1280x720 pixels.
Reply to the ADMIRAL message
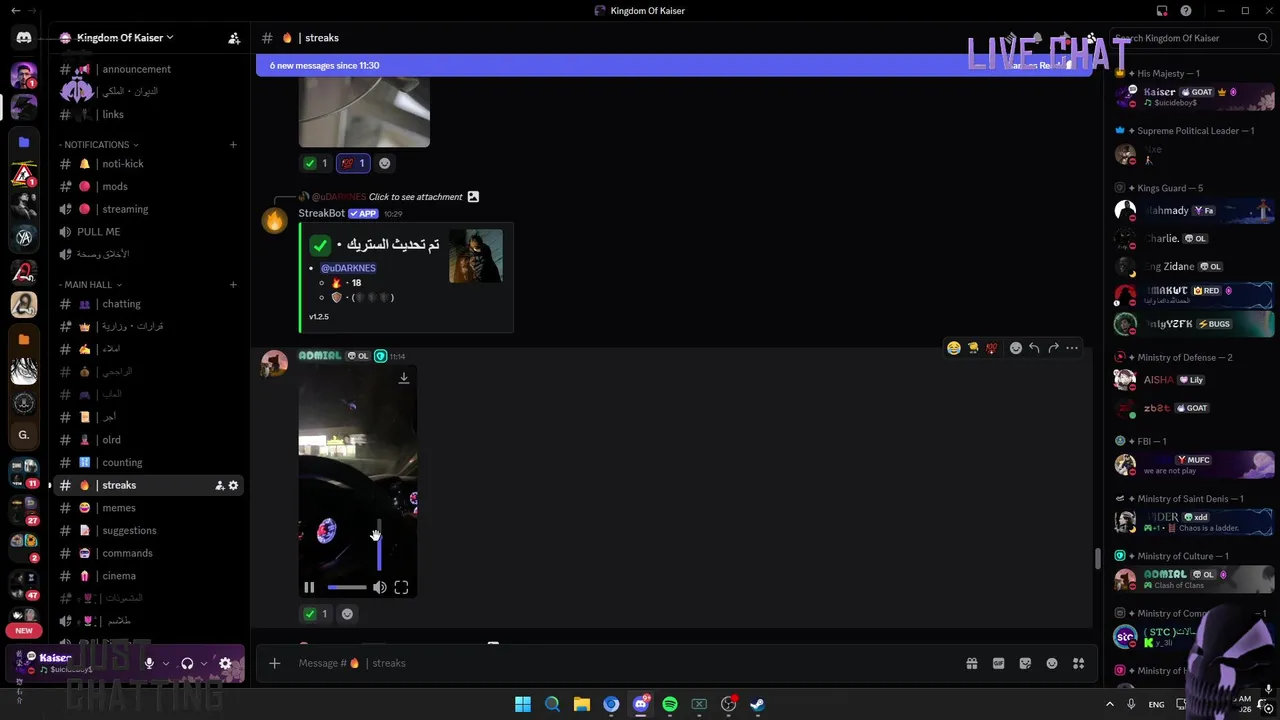point(1034,348)
